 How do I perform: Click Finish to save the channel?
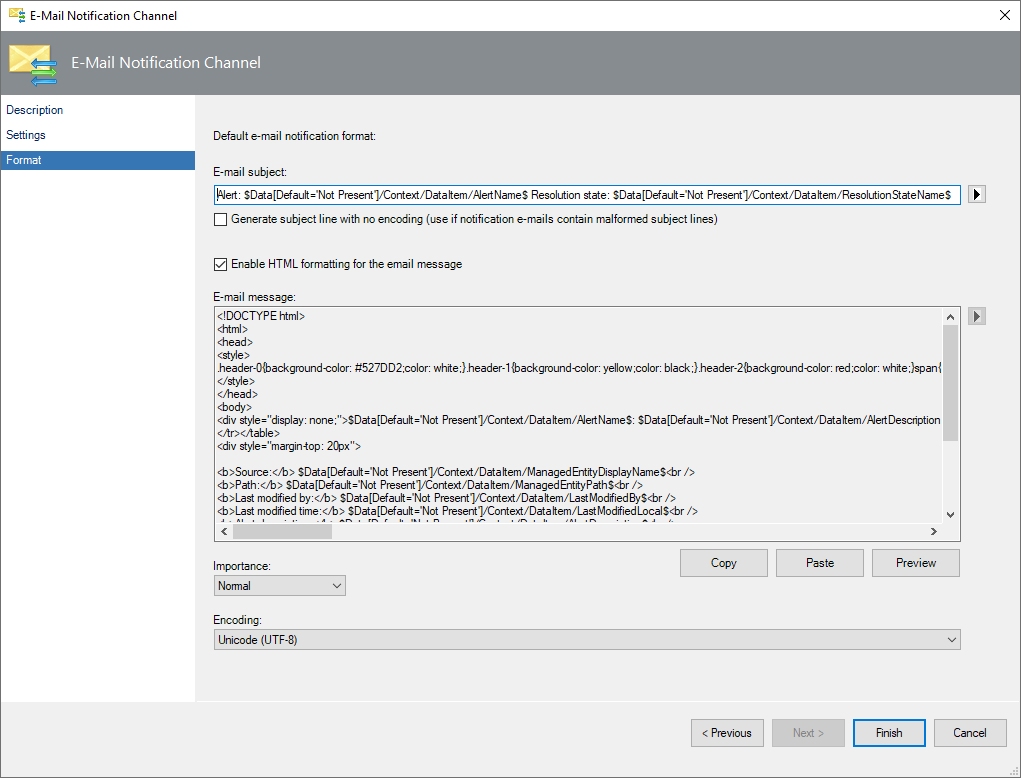(888, 732)
